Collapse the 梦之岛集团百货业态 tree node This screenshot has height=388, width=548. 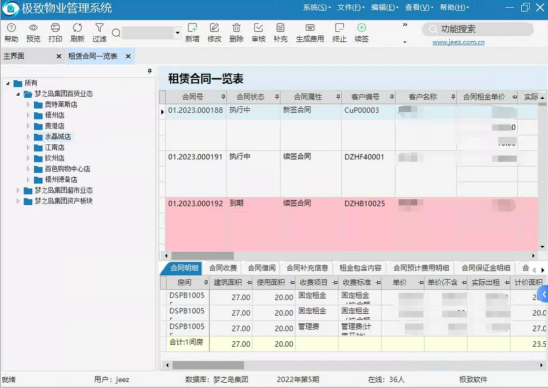[18, 94]
